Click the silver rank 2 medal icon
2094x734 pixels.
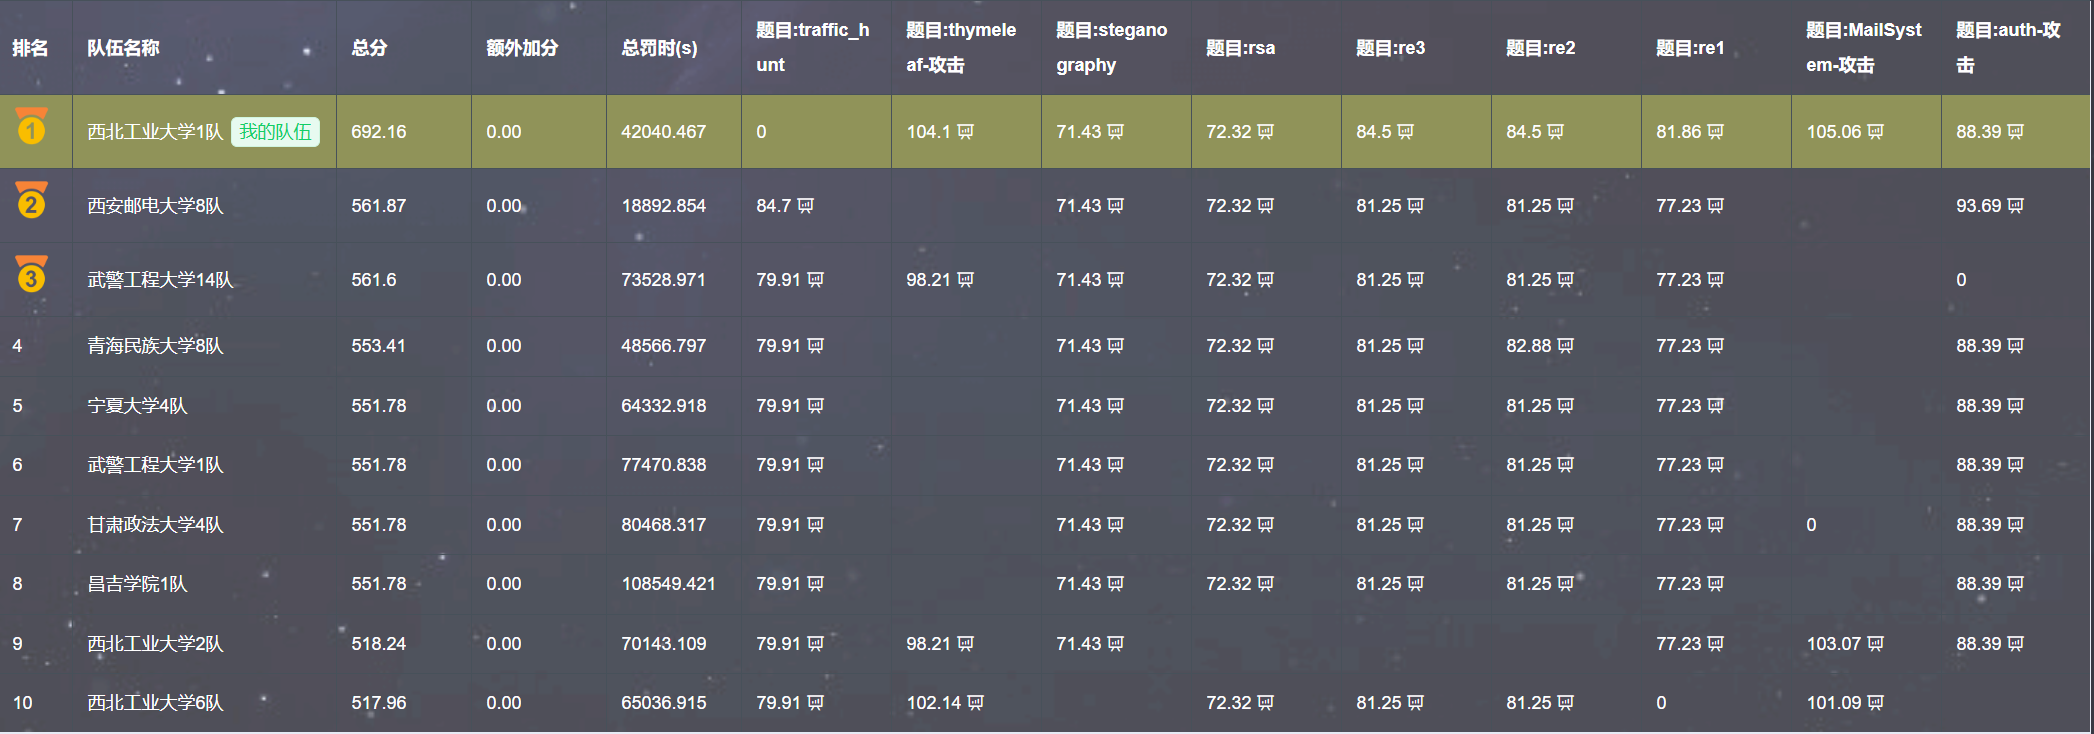click(31, 201)
